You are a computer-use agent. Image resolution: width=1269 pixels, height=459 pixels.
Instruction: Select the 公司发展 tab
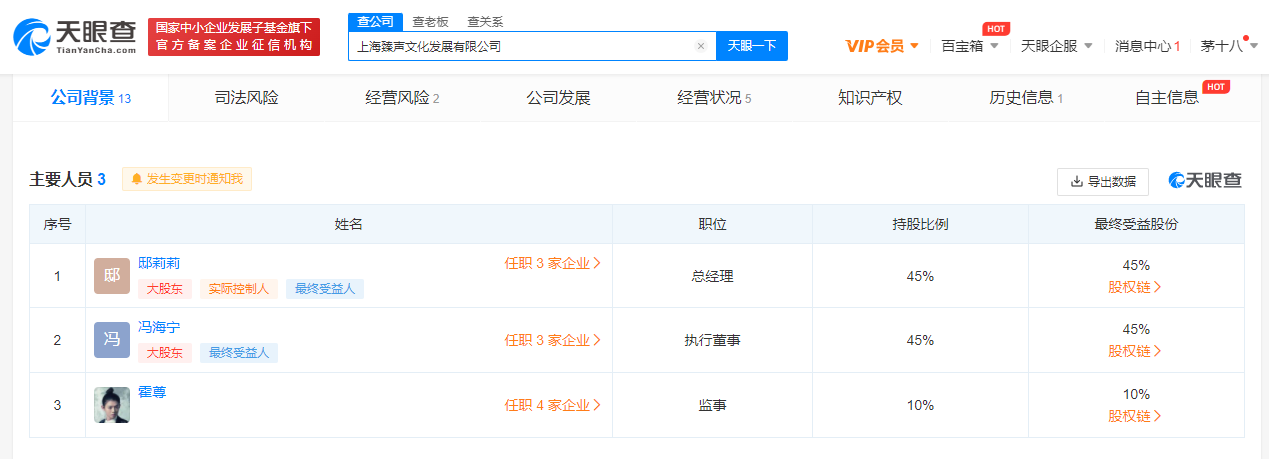(558, 98)
